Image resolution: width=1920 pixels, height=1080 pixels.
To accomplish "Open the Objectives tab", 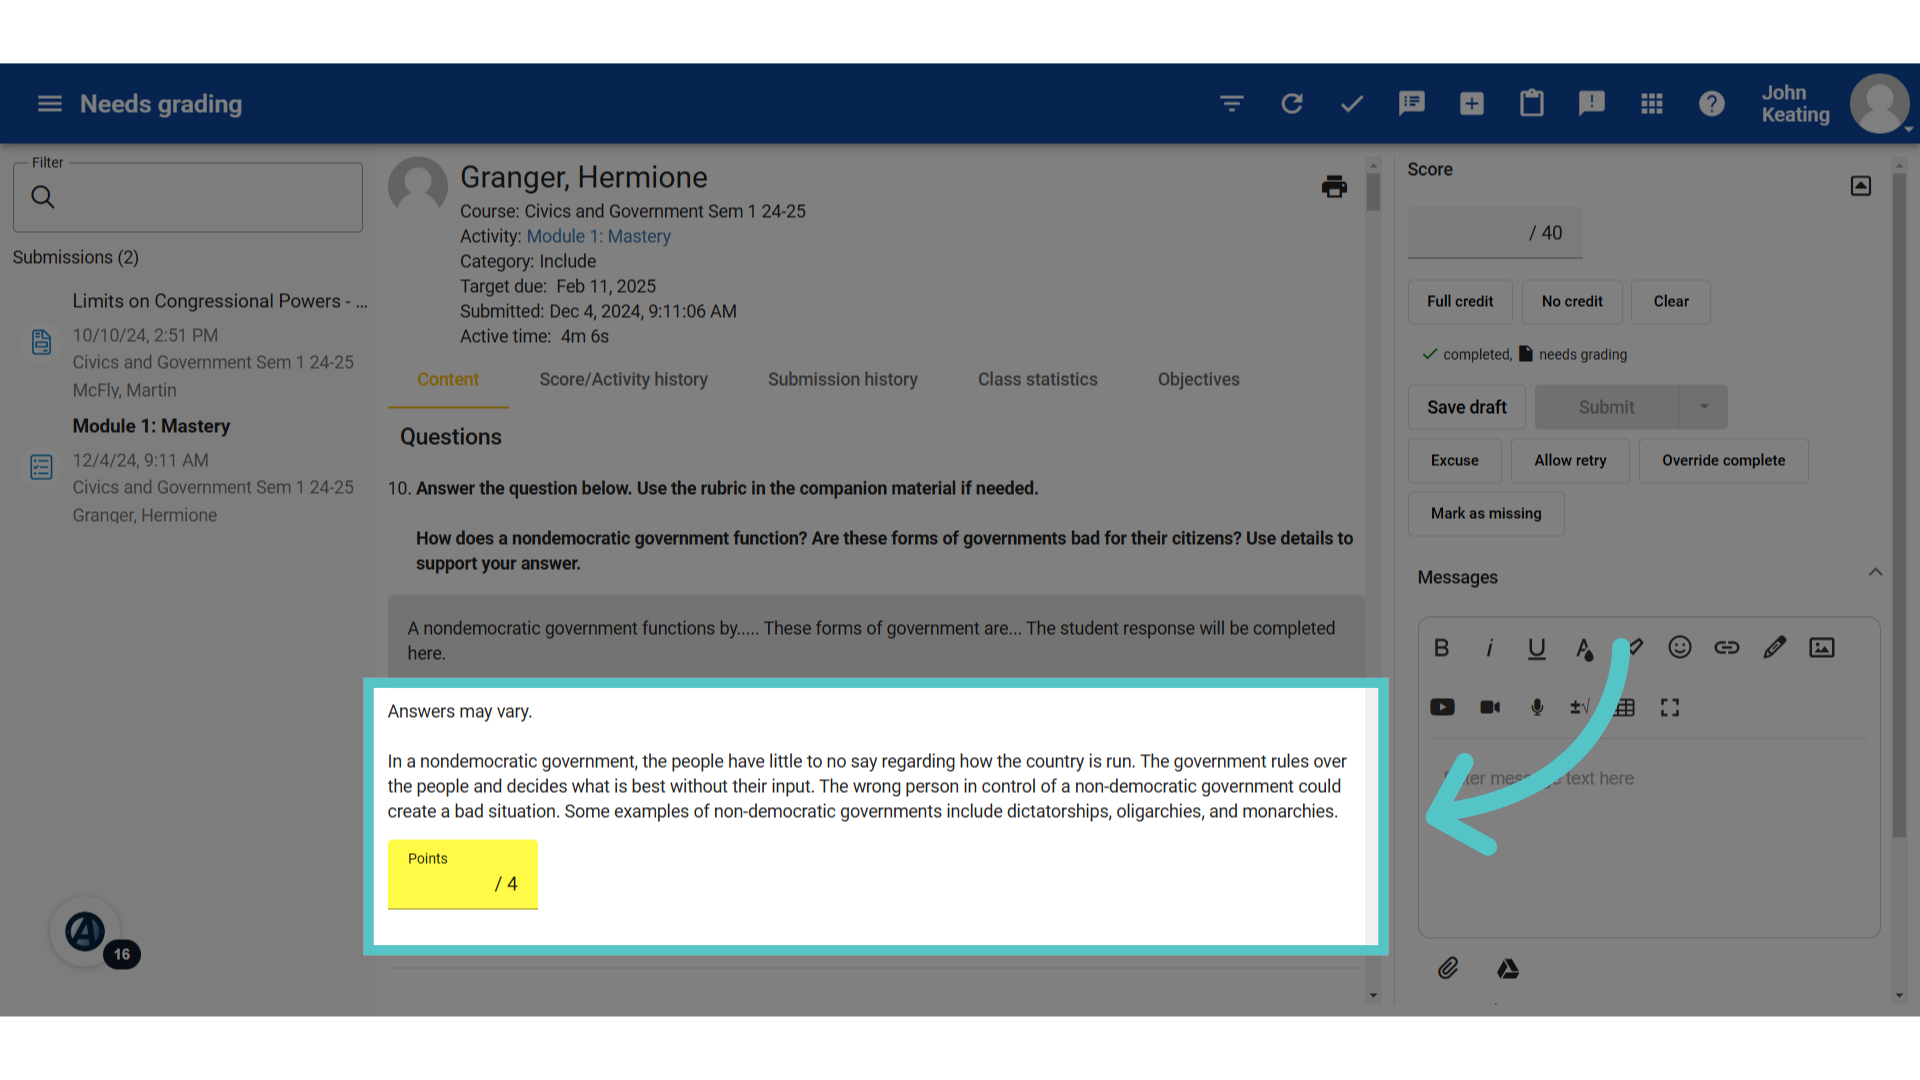I will click(1199, 380).
